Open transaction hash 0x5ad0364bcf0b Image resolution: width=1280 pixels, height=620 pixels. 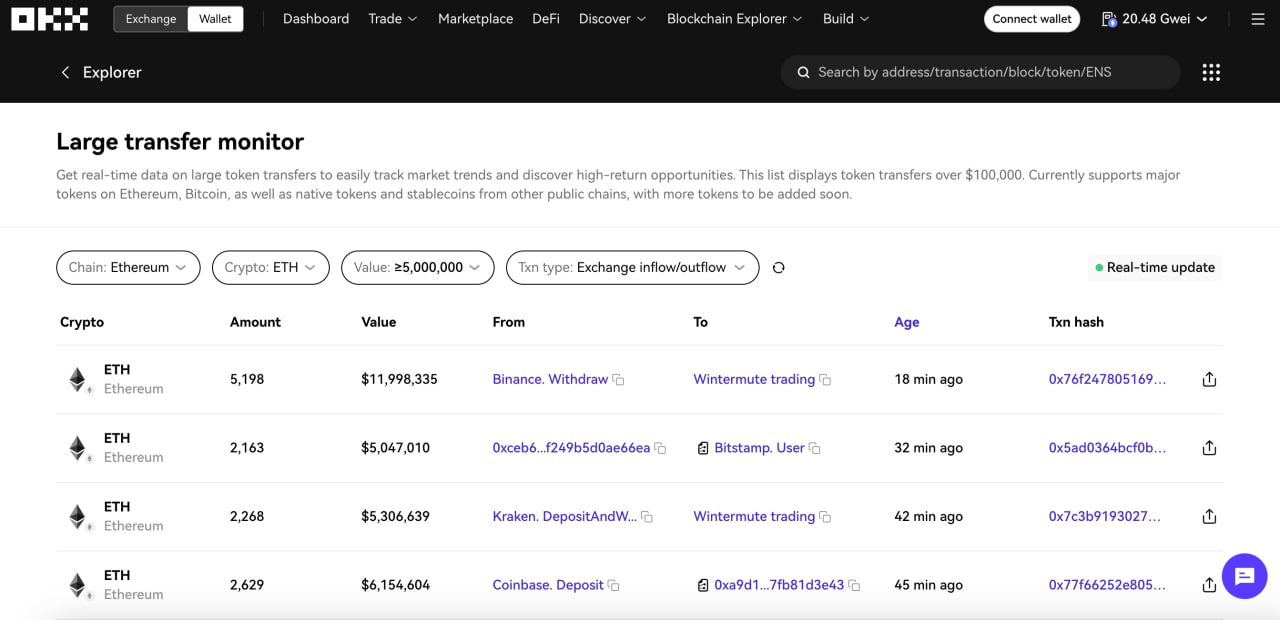(x=1107, y=448)
